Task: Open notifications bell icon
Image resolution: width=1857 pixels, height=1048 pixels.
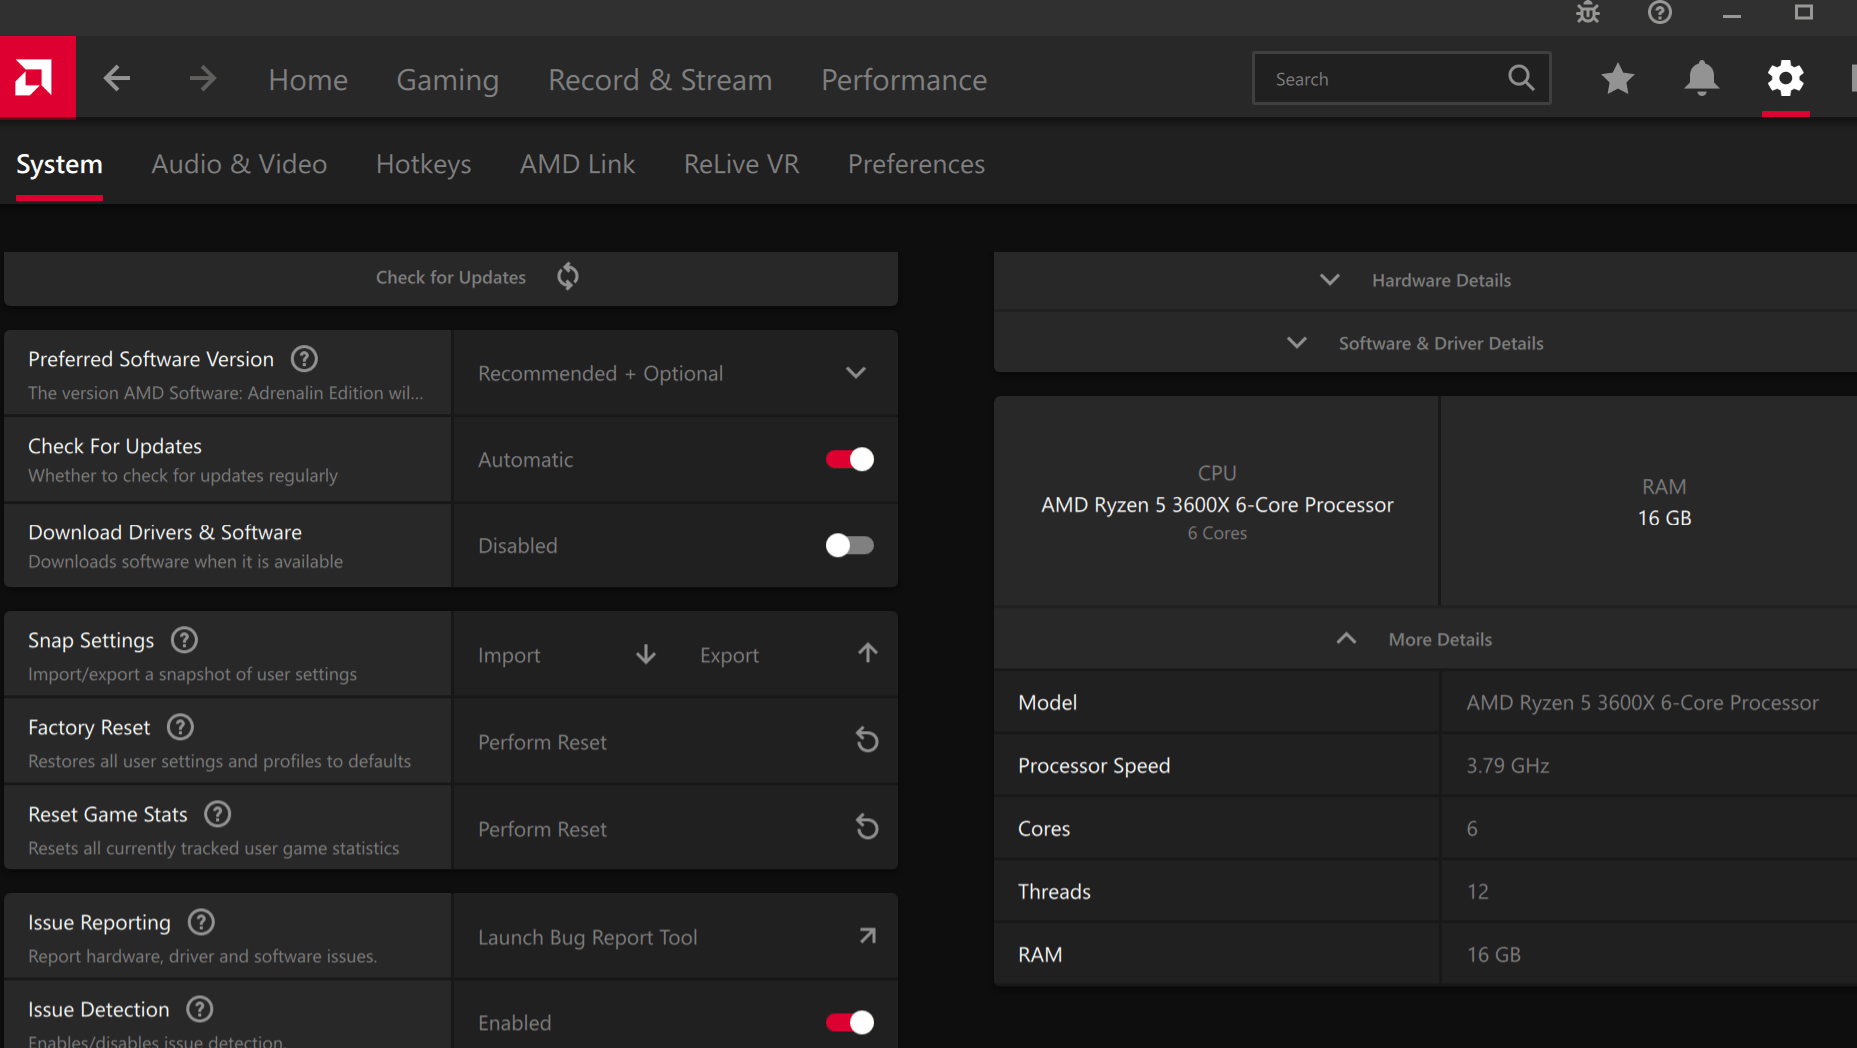Action: [1701, 78]
